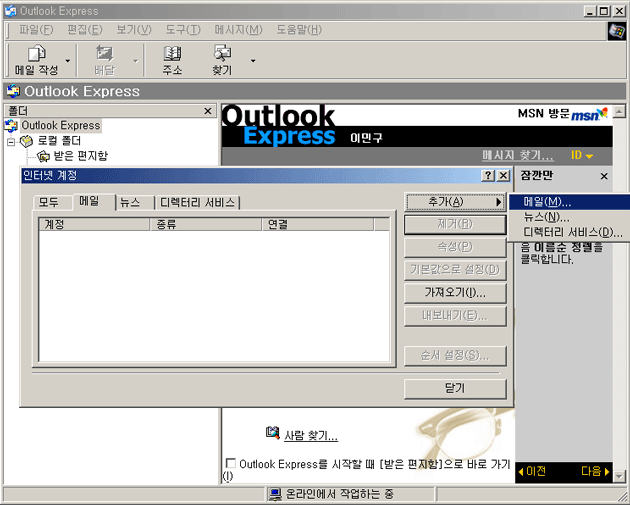Click the 종류 column header
630x505 pixels.
click(x=206, y=224)
